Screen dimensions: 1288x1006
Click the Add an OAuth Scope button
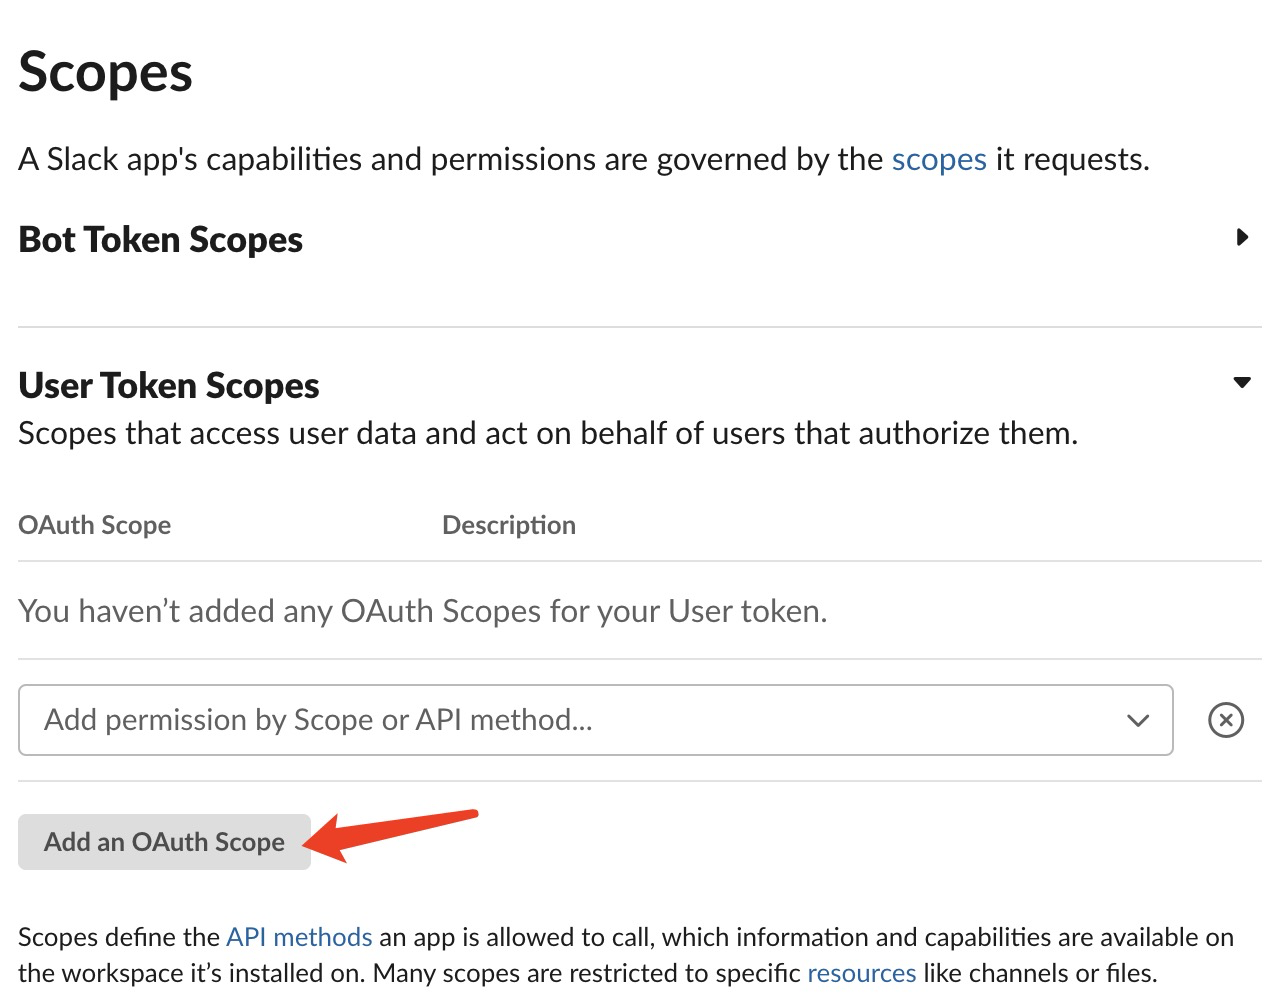(164, 842)
